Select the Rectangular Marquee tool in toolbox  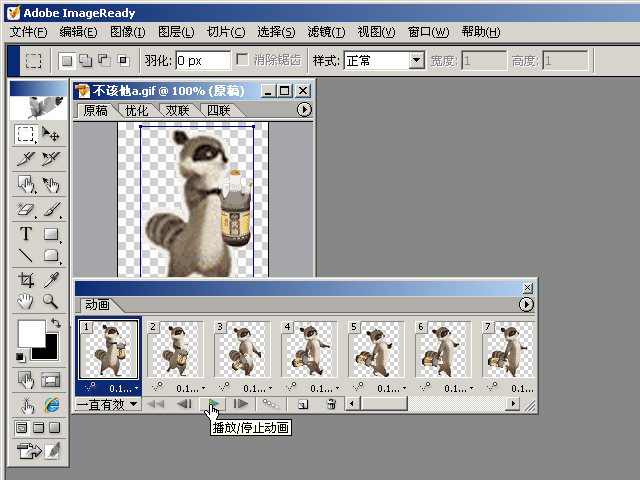(x=25, y=134)
